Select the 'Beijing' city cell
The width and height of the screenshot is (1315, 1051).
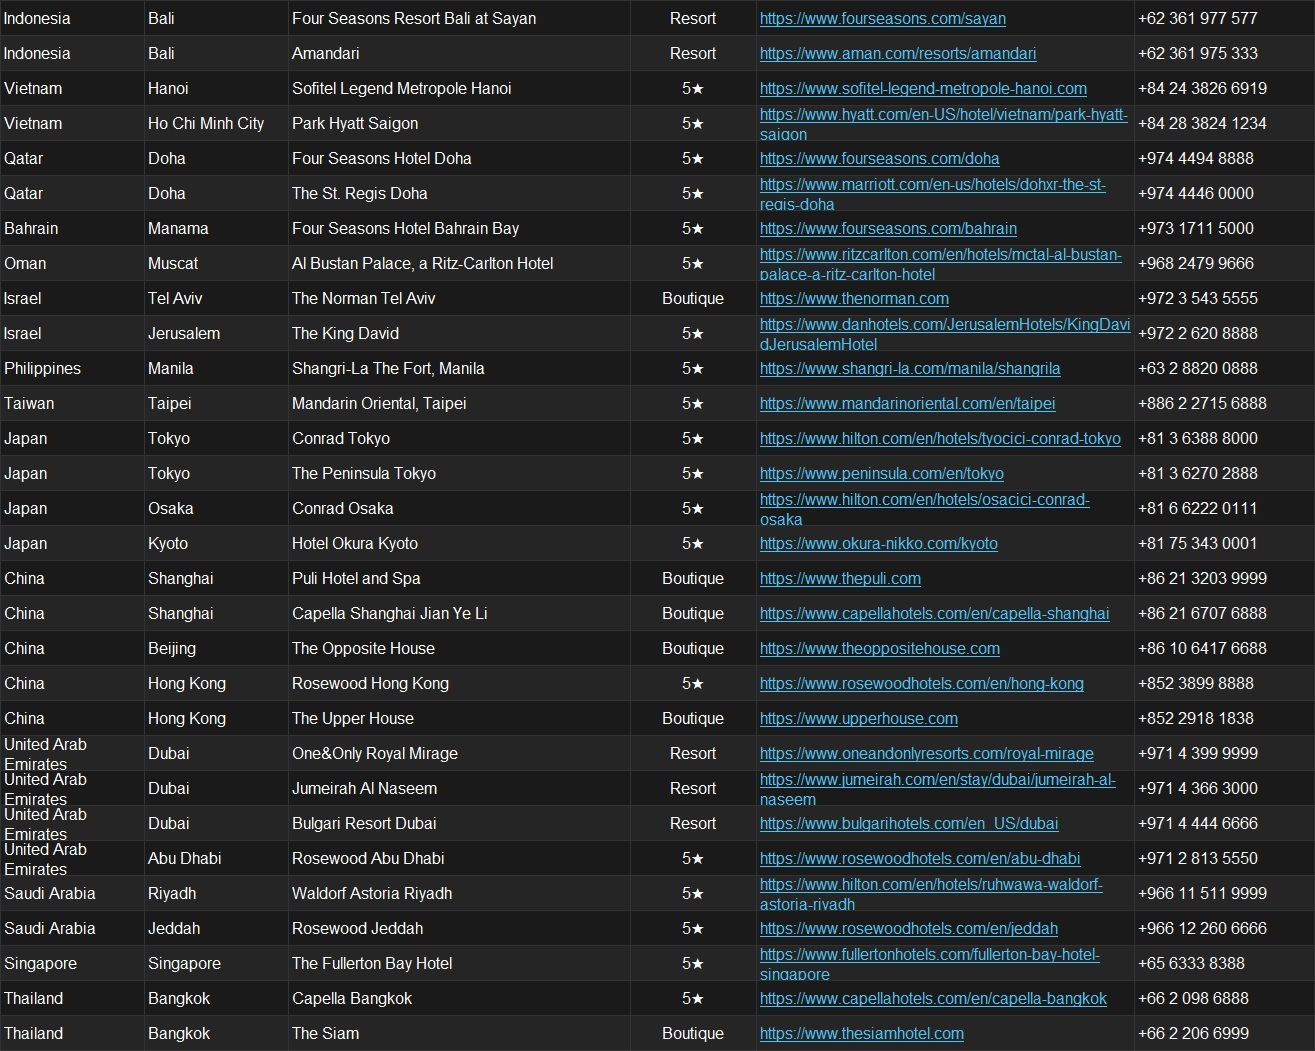tap(216, 649)
